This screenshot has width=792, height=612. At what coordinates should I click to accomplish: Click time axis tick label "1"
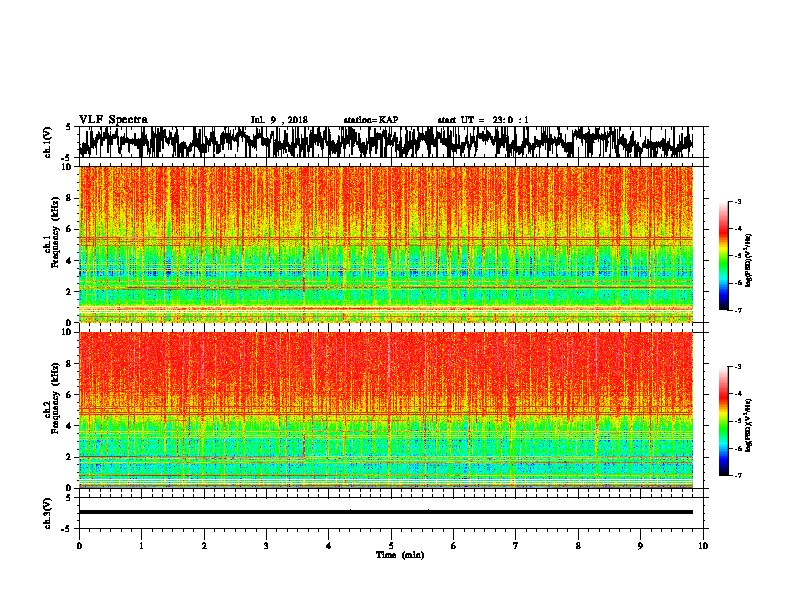click(x=141, y=546)
